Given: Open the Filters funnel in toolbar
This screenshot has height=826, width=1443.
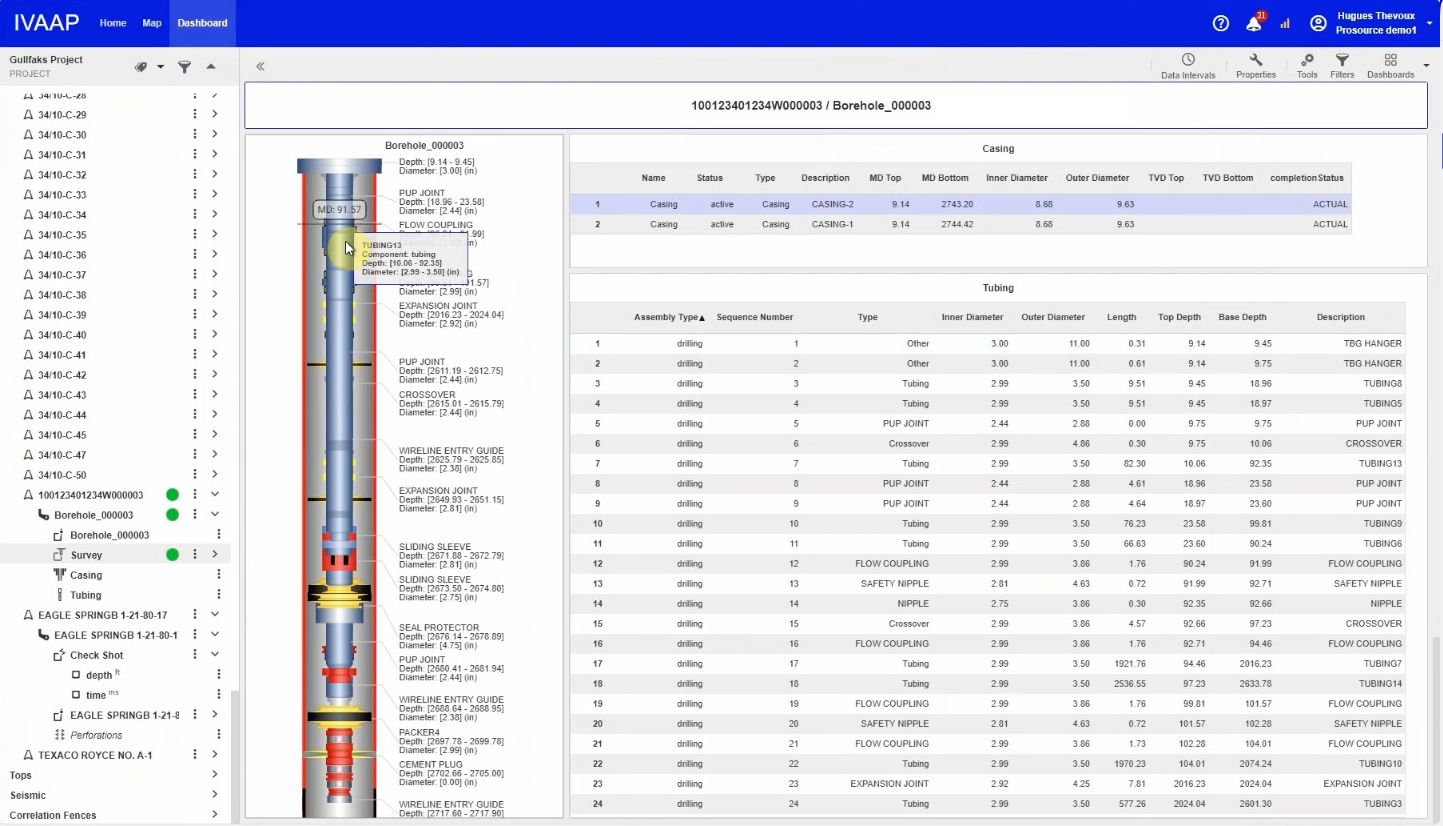Looking at the screenshot, I should 1342,66.
